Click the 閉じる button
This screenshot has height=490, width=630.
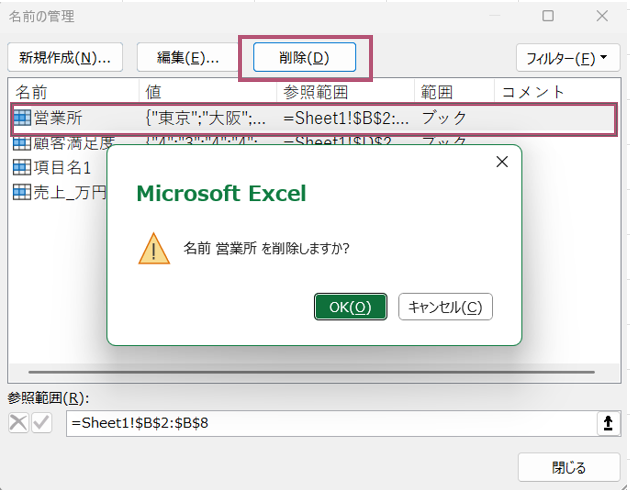[x=569, y=468]
